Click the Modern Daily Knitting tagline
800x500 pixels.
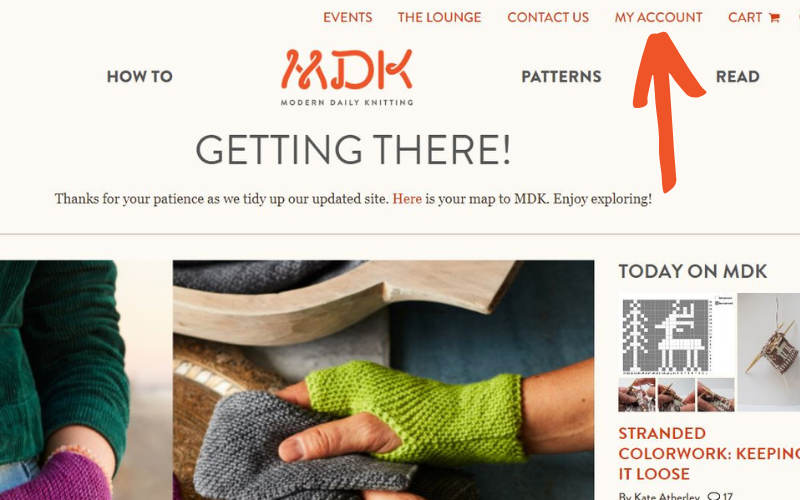click(x=346, y=102)
